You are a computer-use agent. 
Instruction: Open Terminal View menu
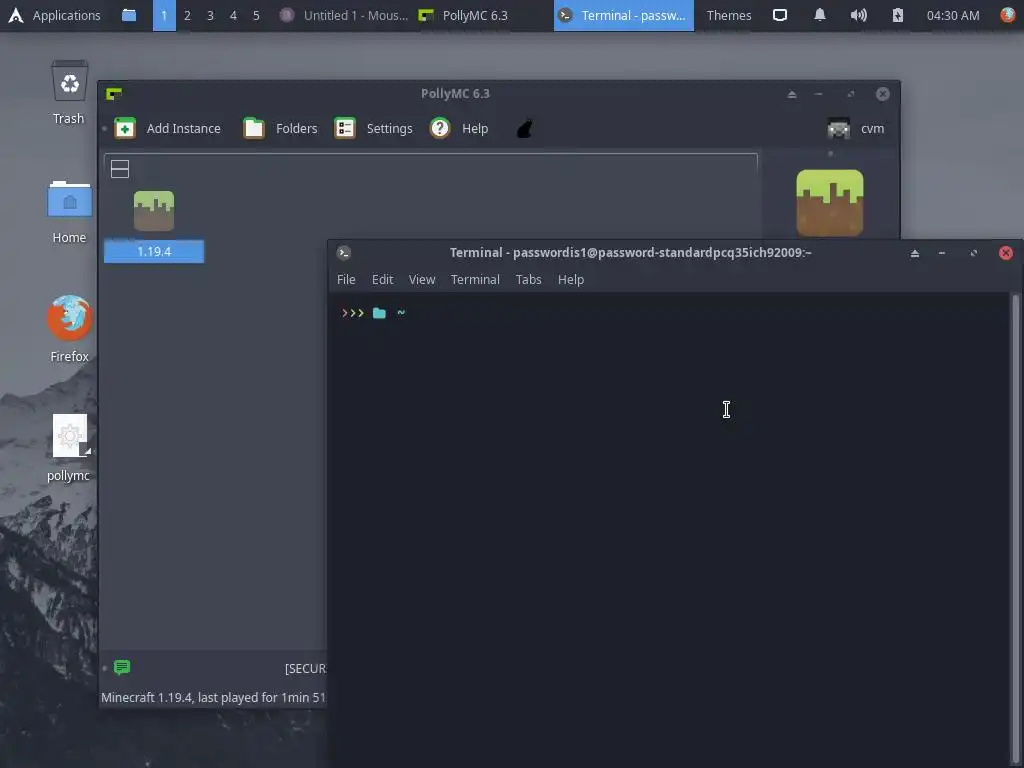[x=422, y=280]
